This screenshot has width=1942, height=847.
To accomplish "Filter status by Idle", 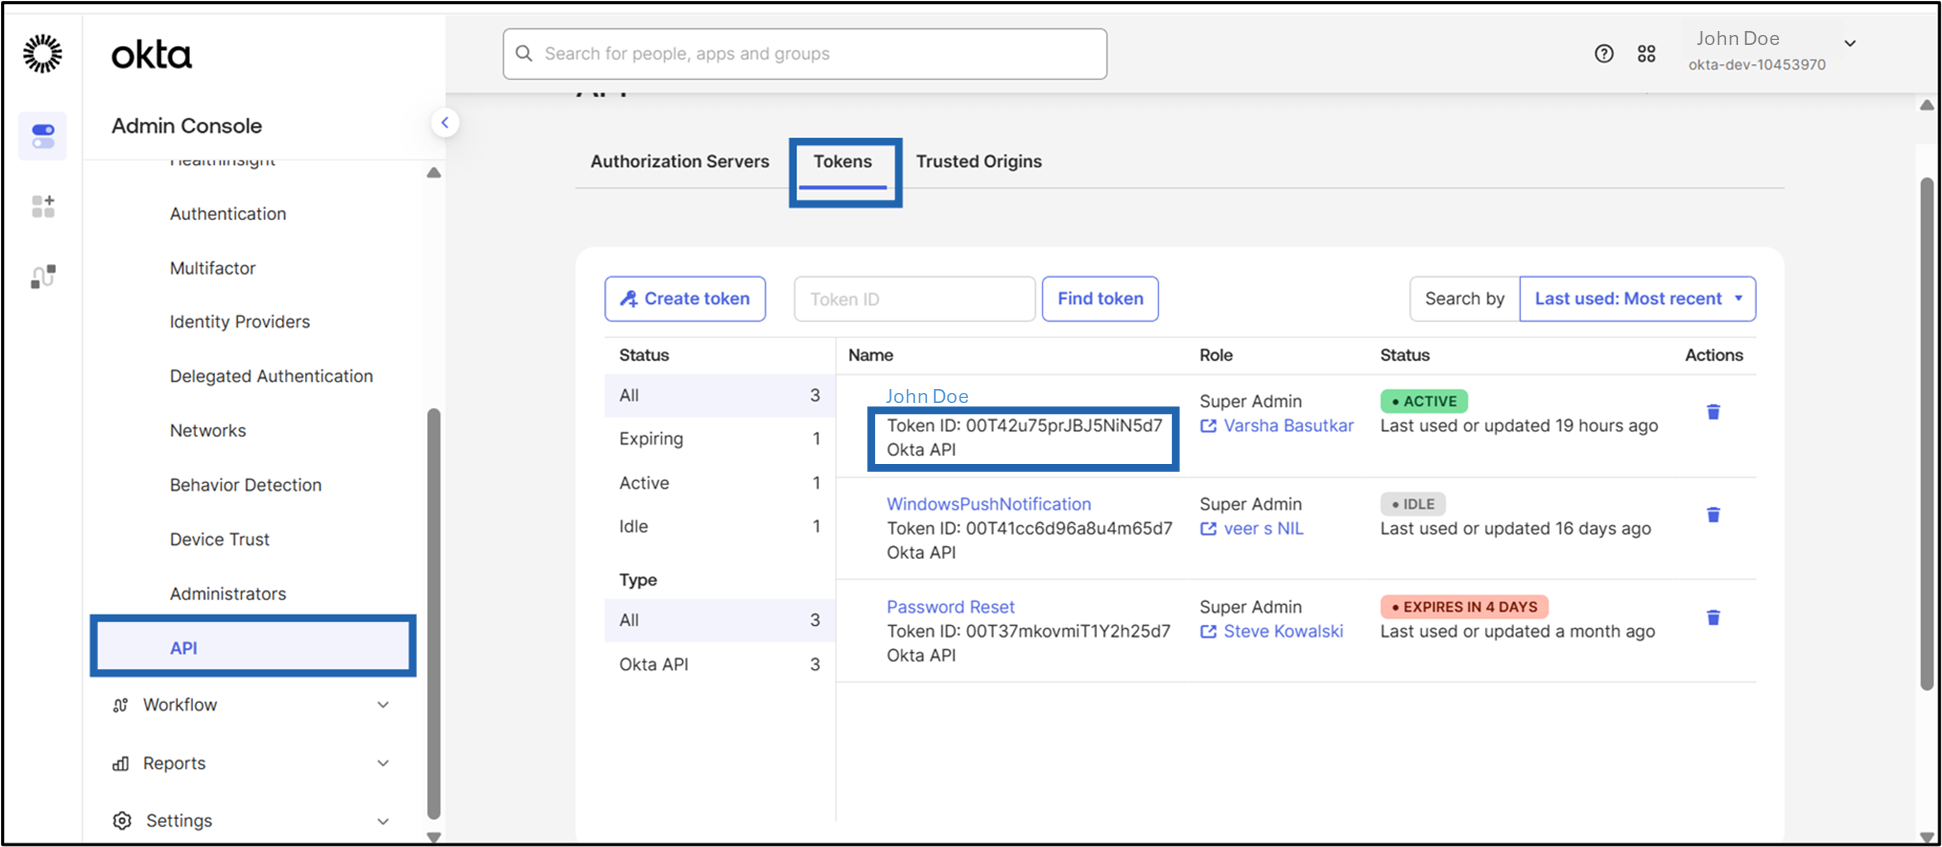I will coord(720,527).
